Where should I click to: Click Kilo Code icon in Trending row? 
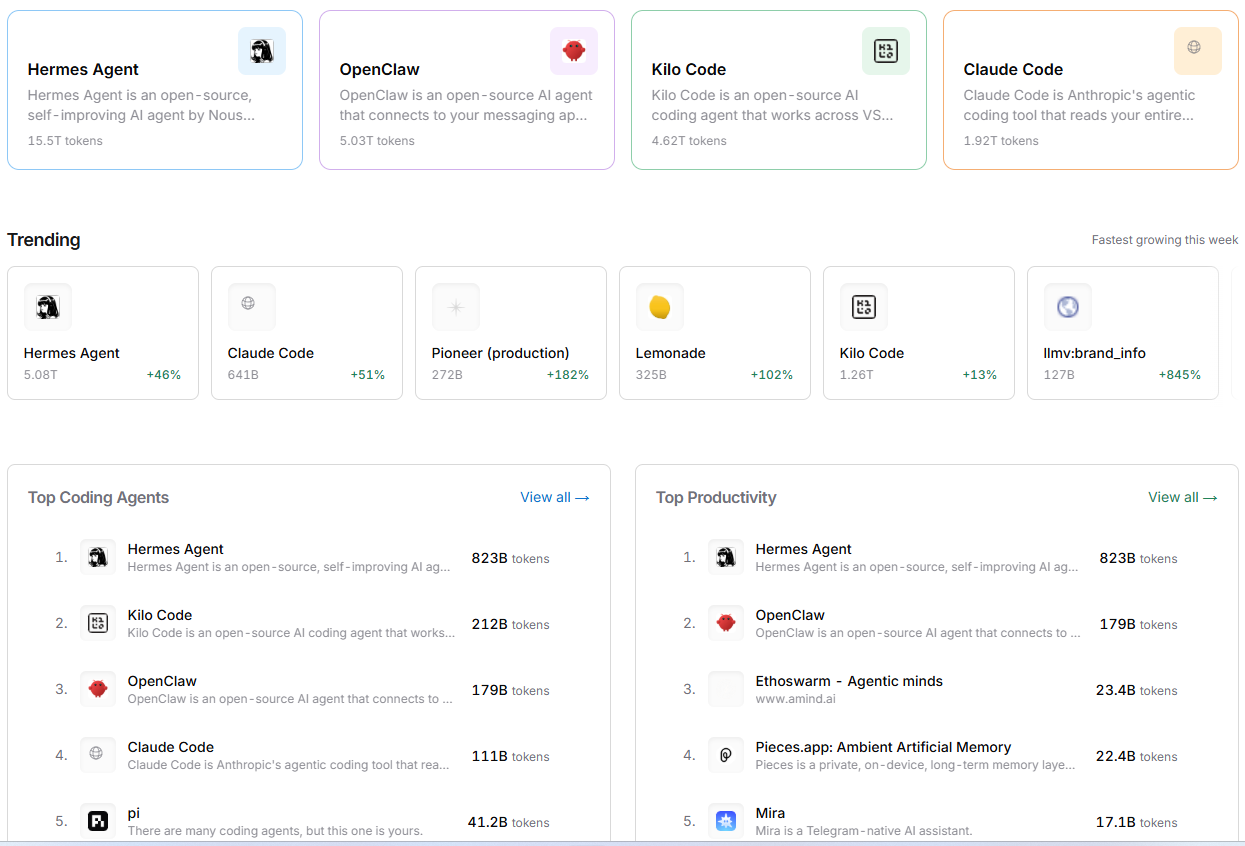point(864,307)
